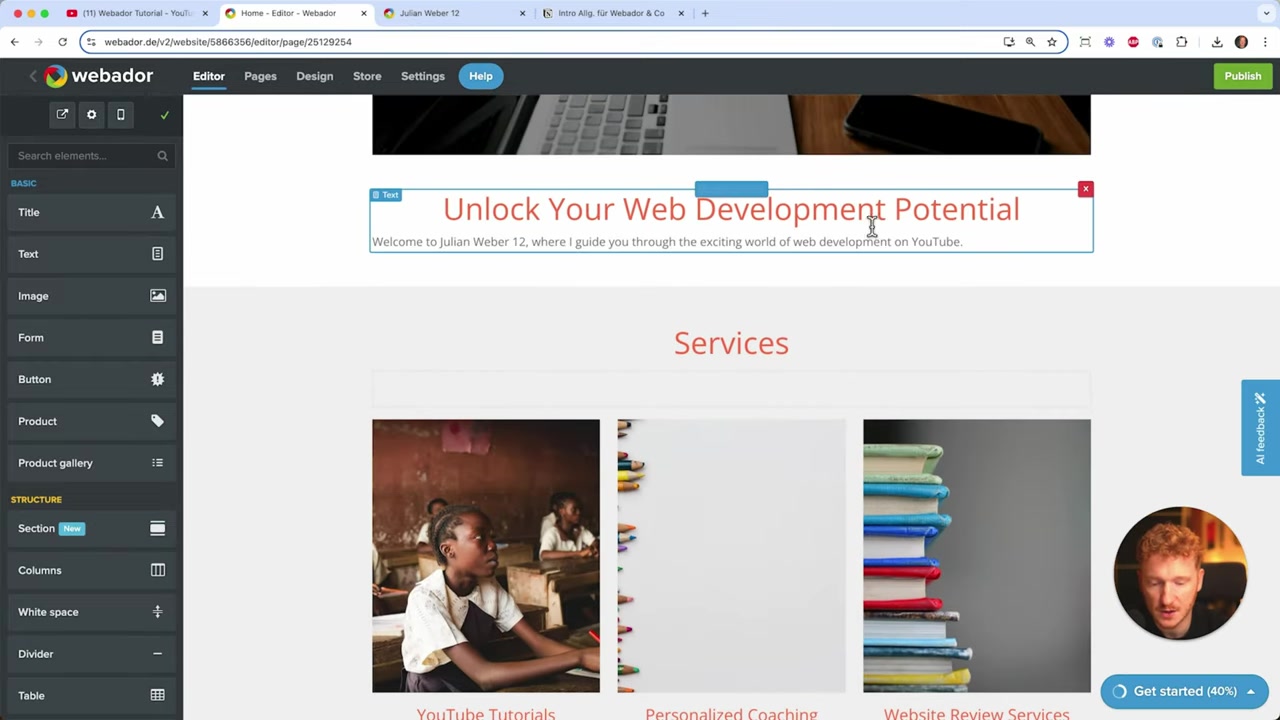Open the AI feedback side tab
The height and width of the screenshot is (720, 1280).
coord(1260,428)
